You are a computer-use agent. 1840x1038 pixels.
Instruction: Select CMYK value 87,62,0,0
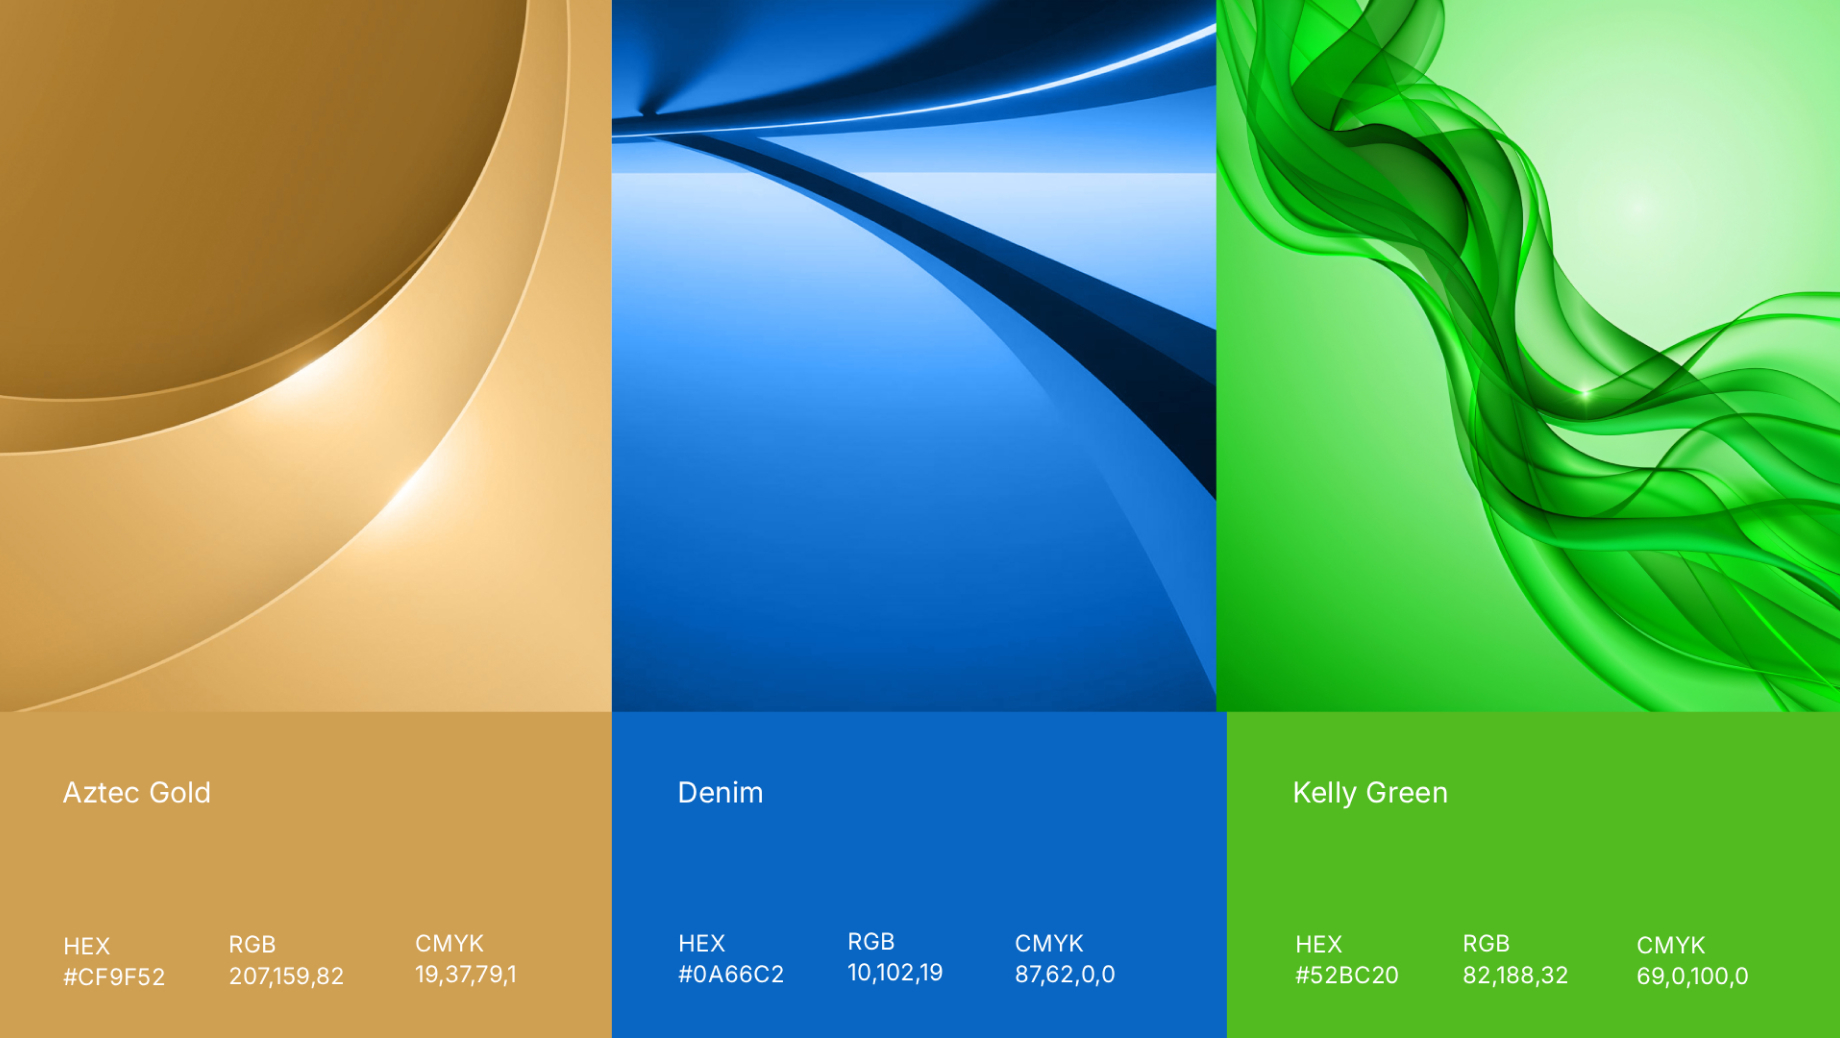tap(1064, 974)
